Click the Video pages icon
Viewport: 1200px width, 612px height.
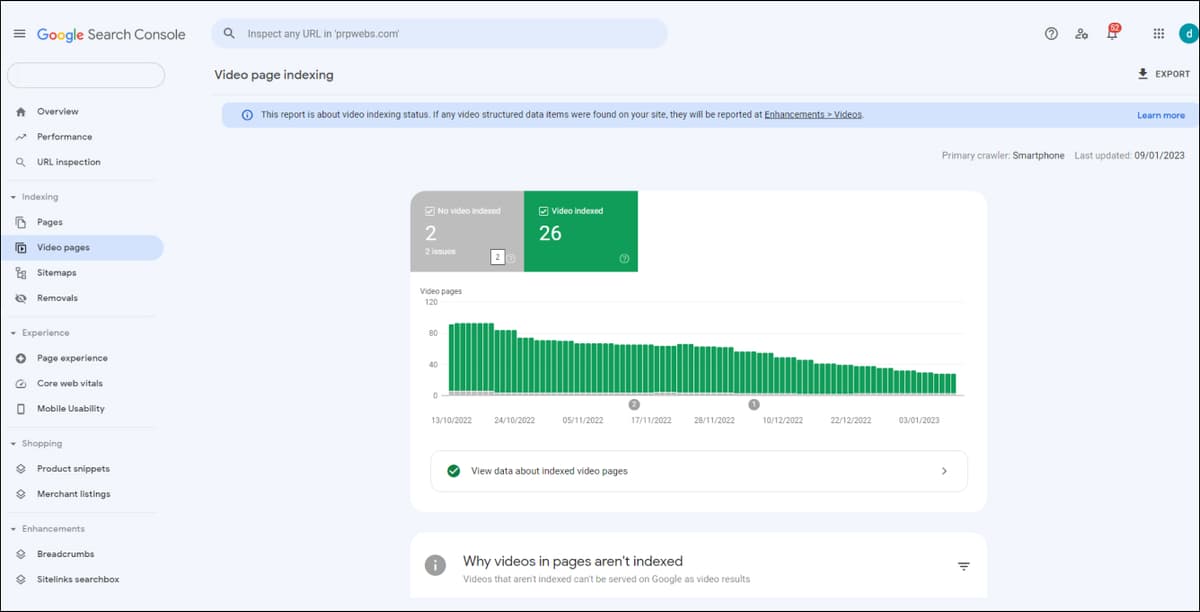pyautogui.click(x=21, y=248)
